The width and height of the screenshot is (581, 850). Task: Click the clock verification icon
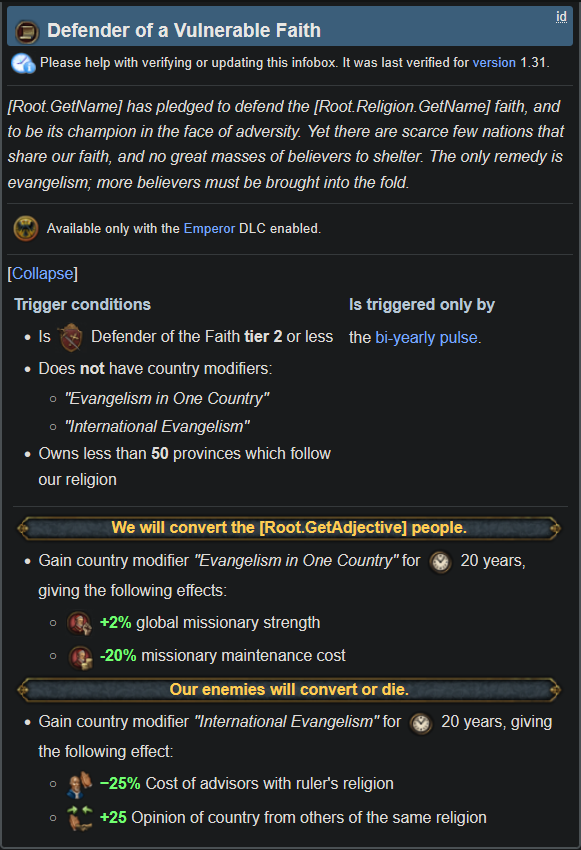pyautogui.click(x=23, y=63)
